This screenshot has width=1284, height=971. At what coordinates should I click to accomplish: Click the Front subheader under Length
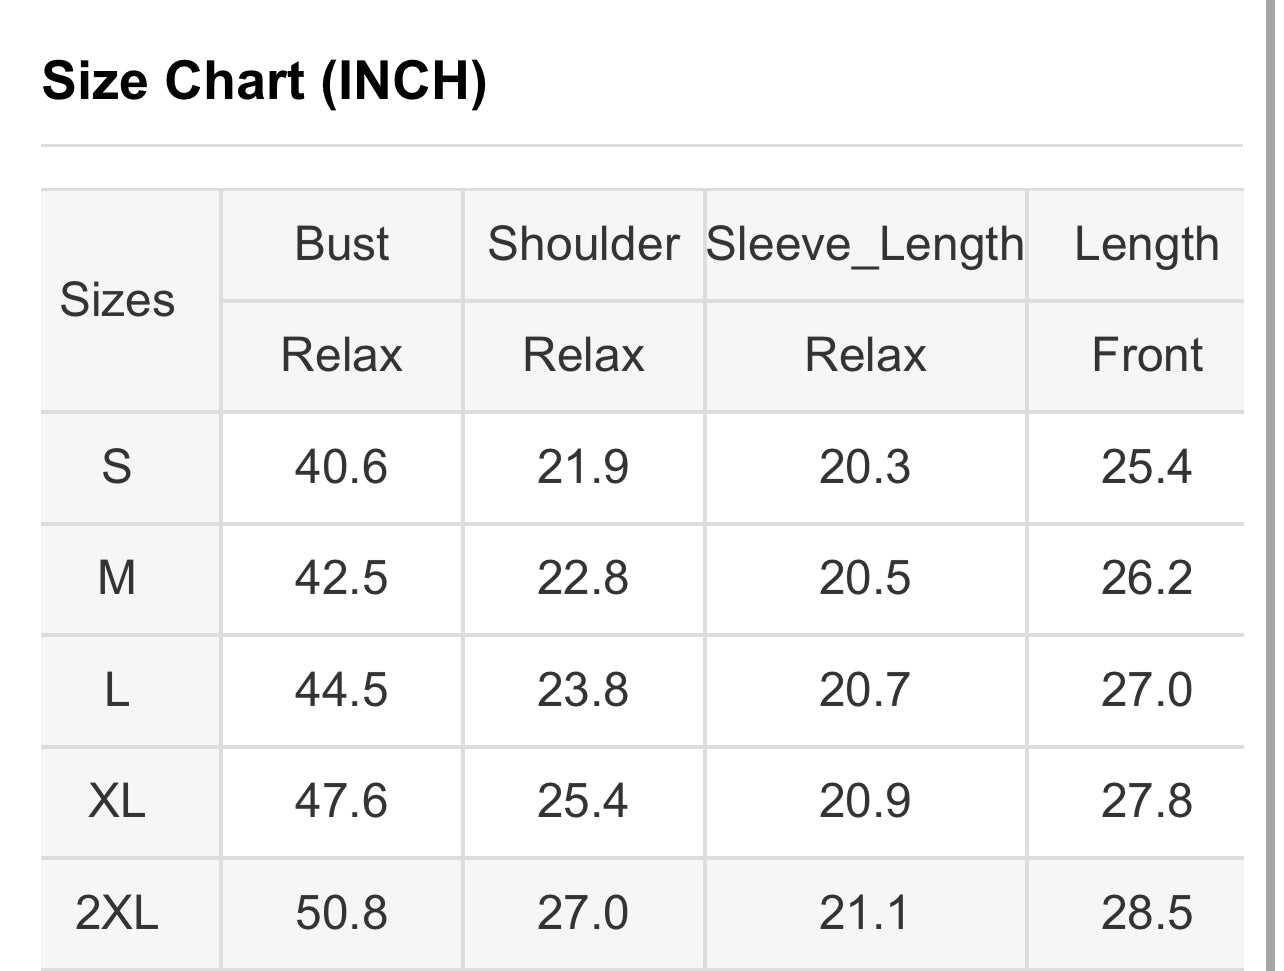click(x=1146, y=355)
